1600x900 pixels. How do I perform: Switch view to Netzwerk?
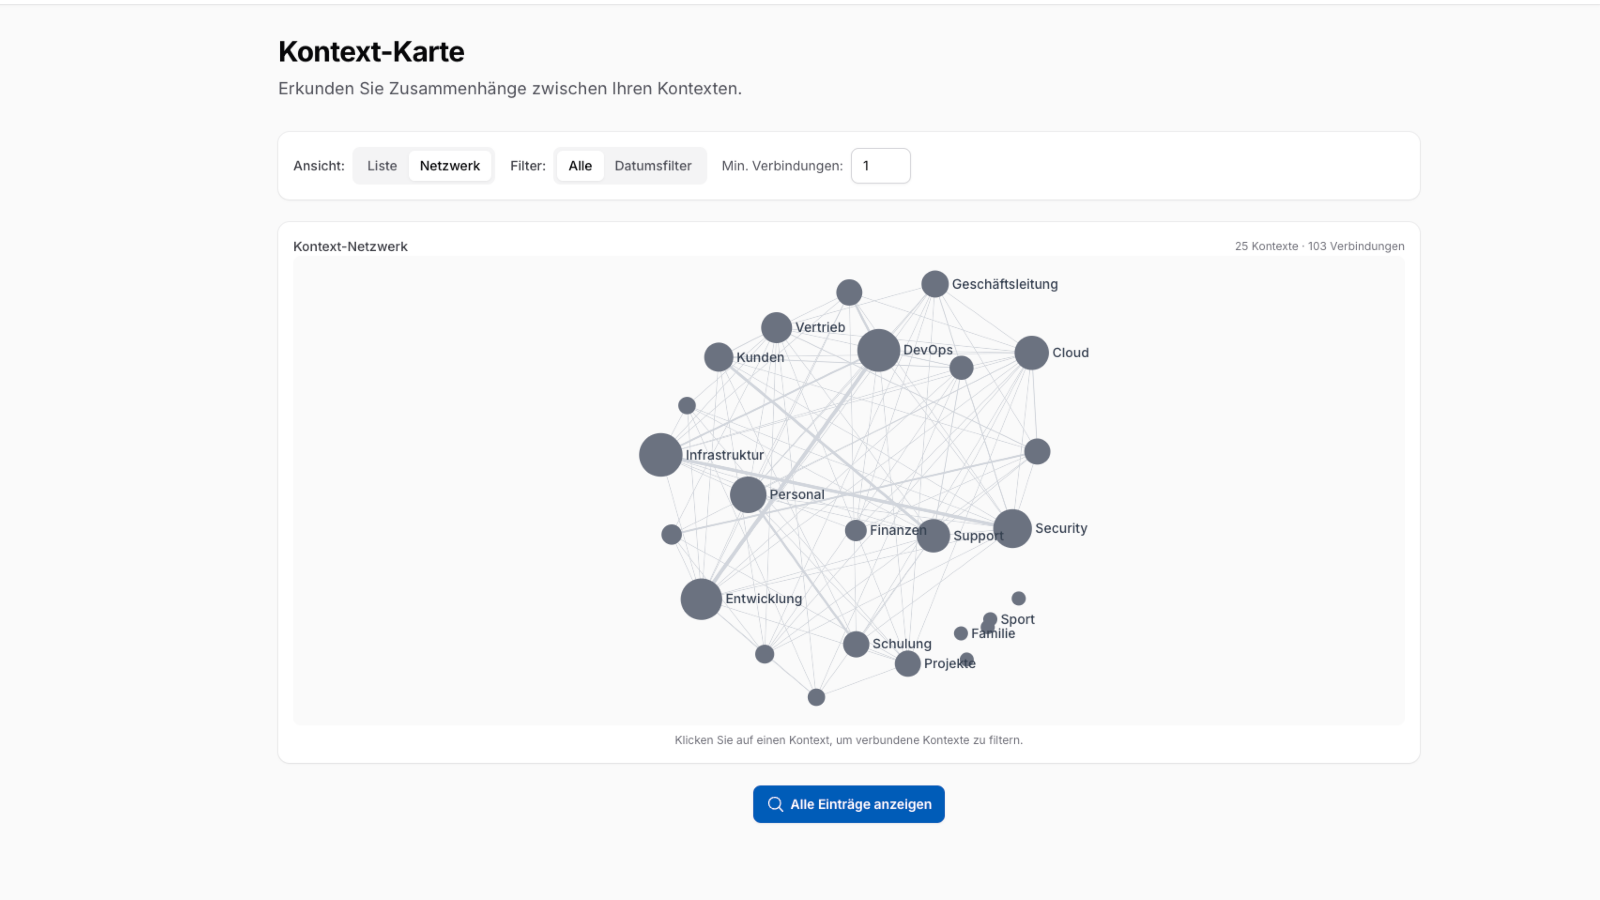(450, 166)
